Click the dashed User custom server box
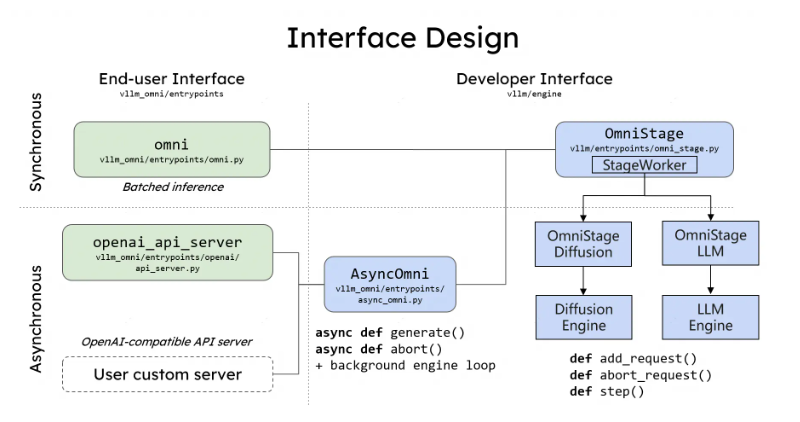This screenshot has height=422, width=800. [x=167, y=376]
